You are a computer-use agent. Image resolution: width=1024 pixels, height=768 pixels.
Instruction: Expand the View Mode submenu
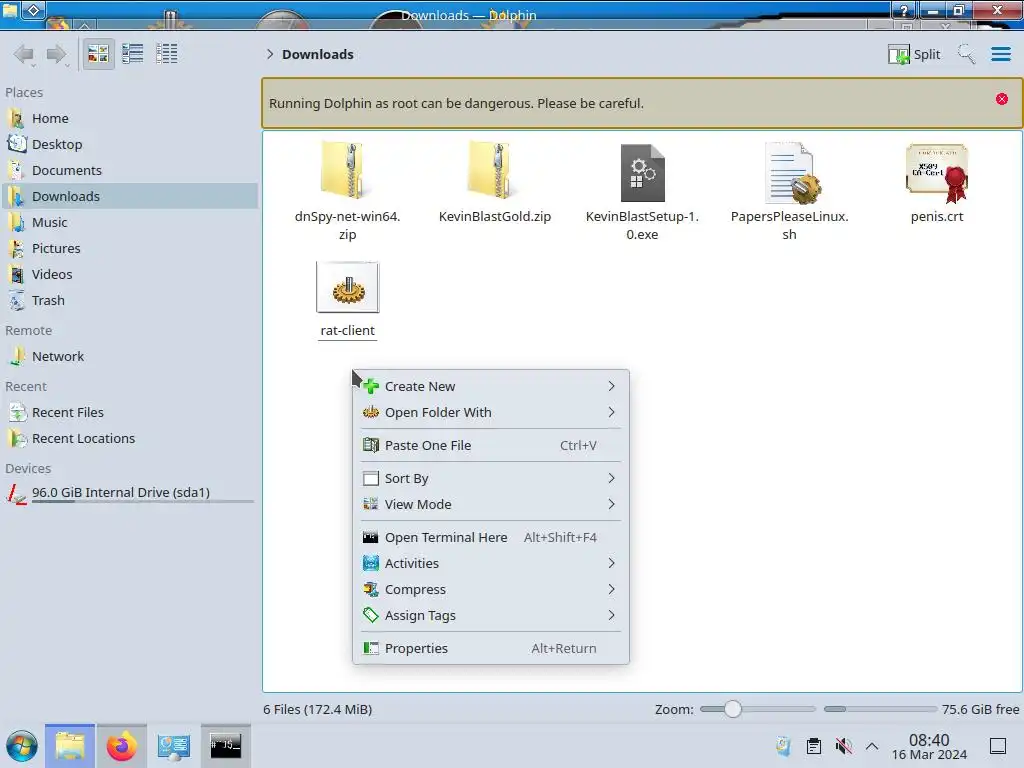[x=490, y=505]
